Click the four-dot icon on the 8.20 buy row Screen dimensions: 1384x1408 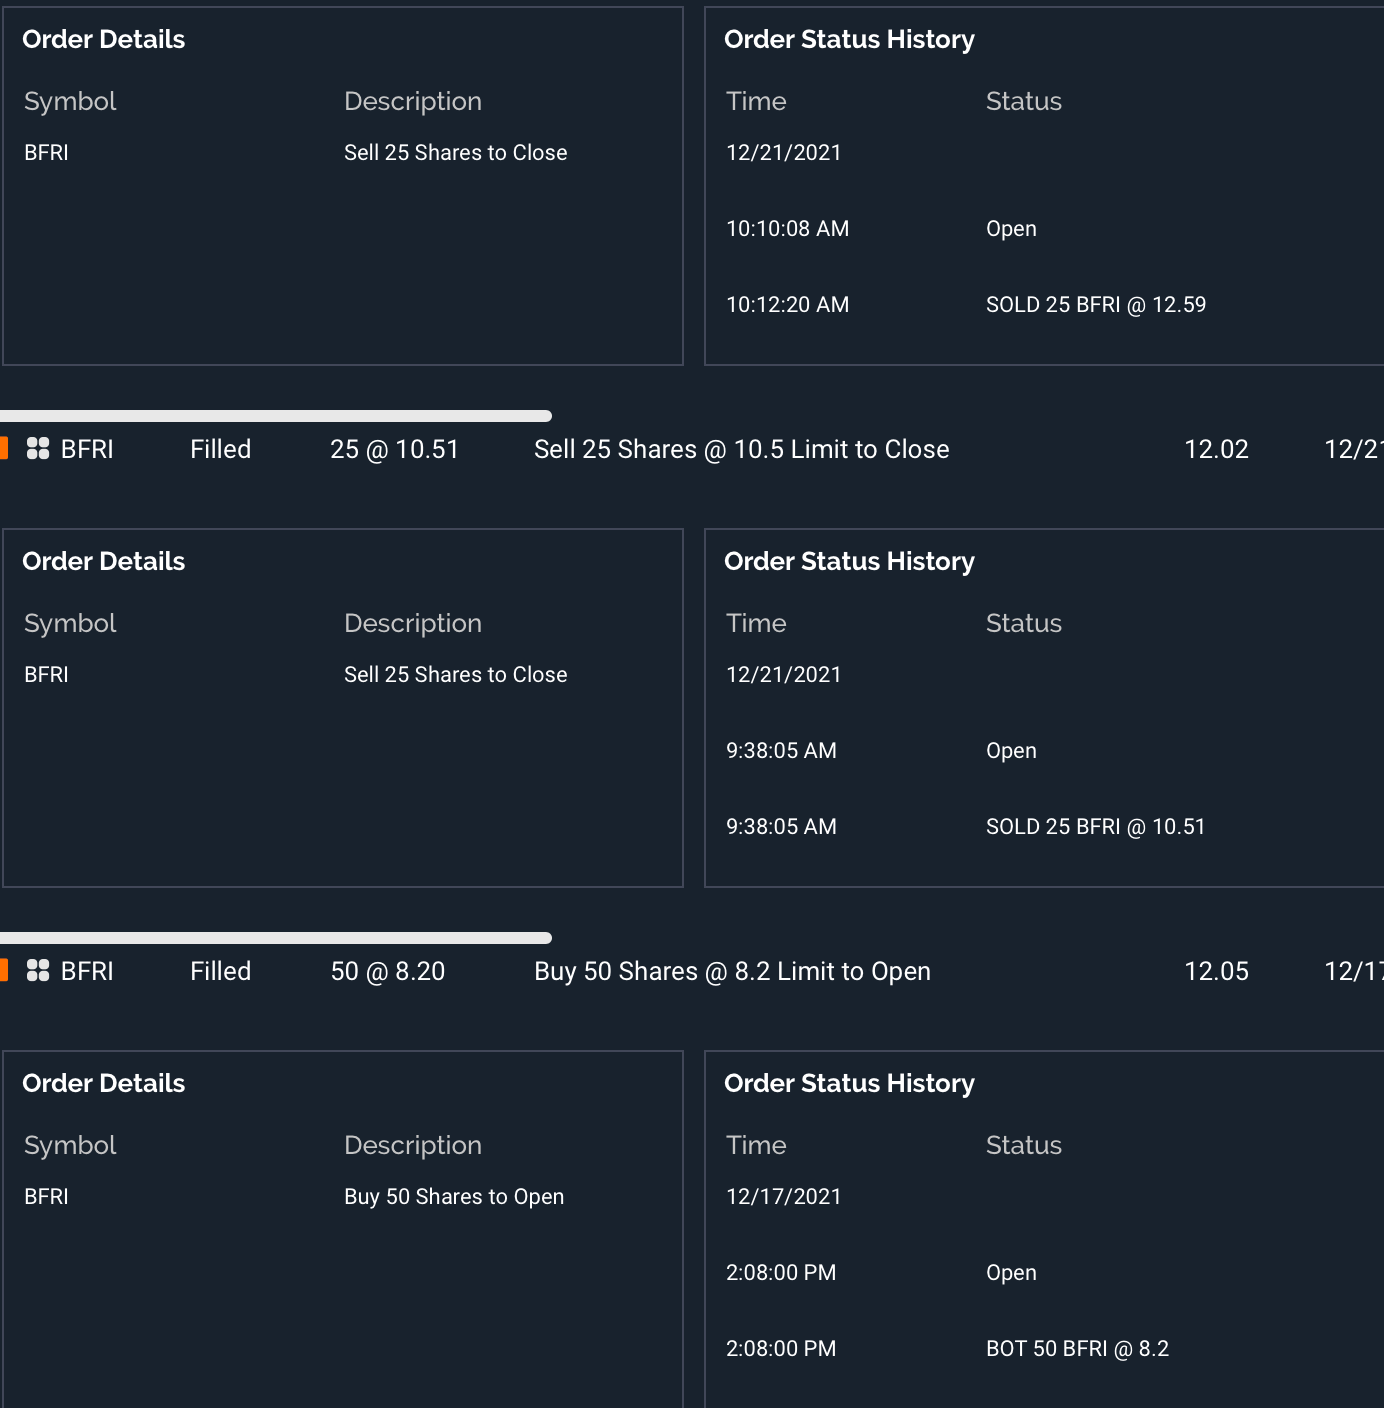tap(38, 971)
